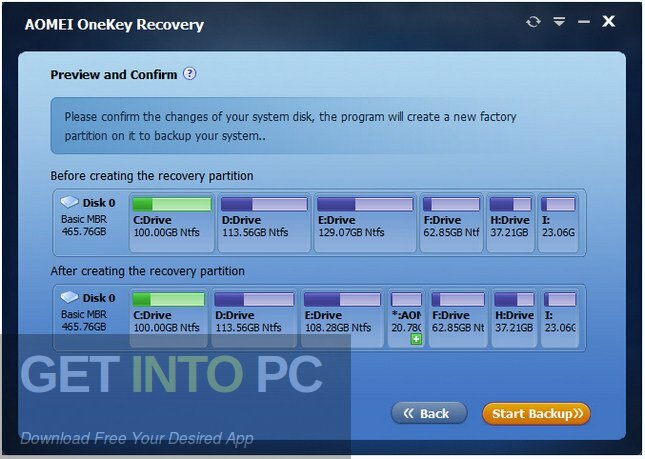Select F:Drive 62.85GB in the After layout
Screen dimensions: 645x459
pyautogui.click(x=458, y=318)
